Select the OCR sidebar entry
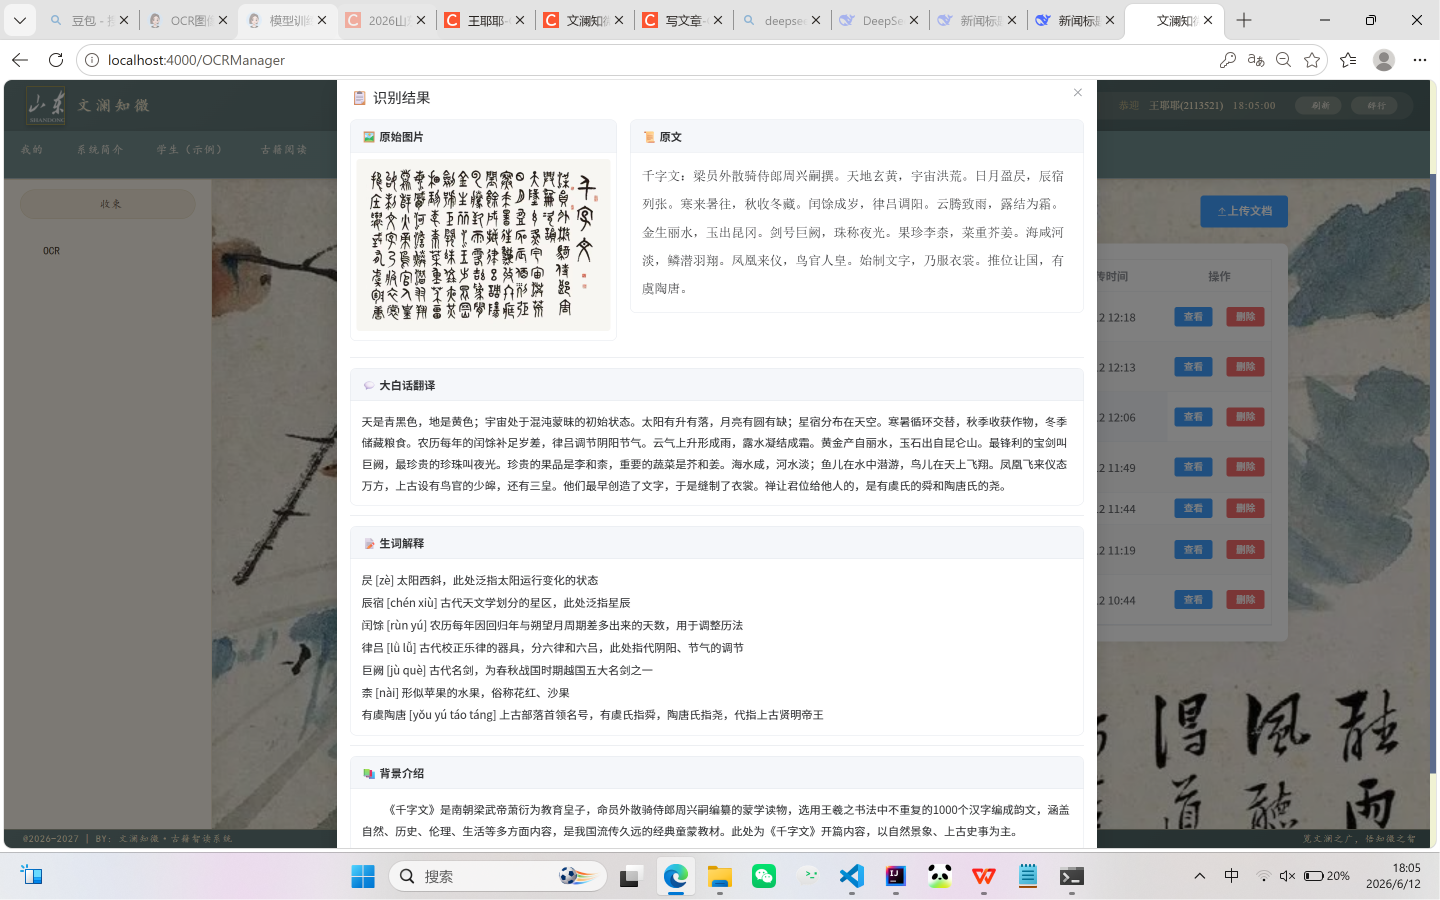Screen dimensions: 1440x900 [x=51, y=251]
